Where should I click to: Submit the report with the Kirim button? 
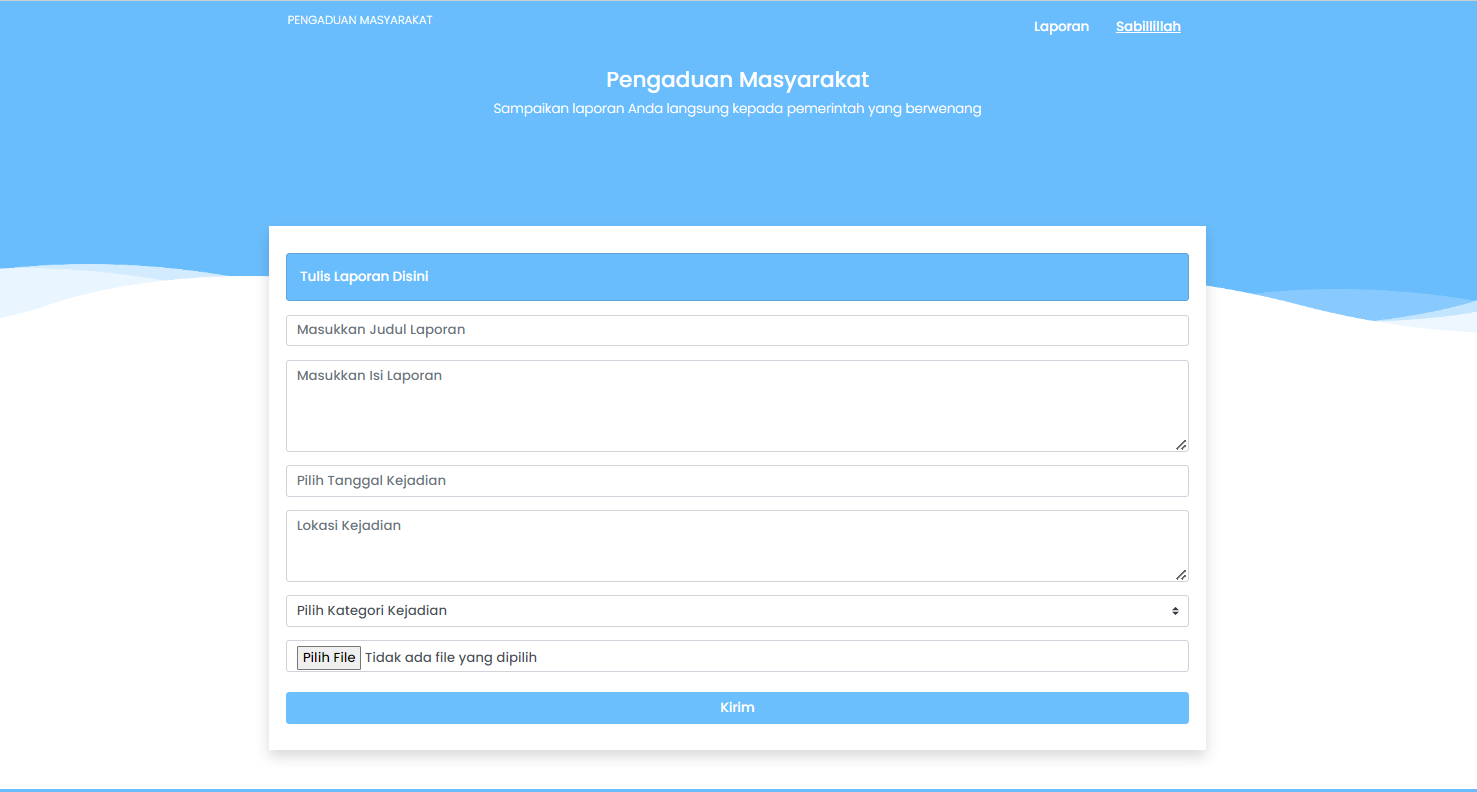[x=737, y=708]
